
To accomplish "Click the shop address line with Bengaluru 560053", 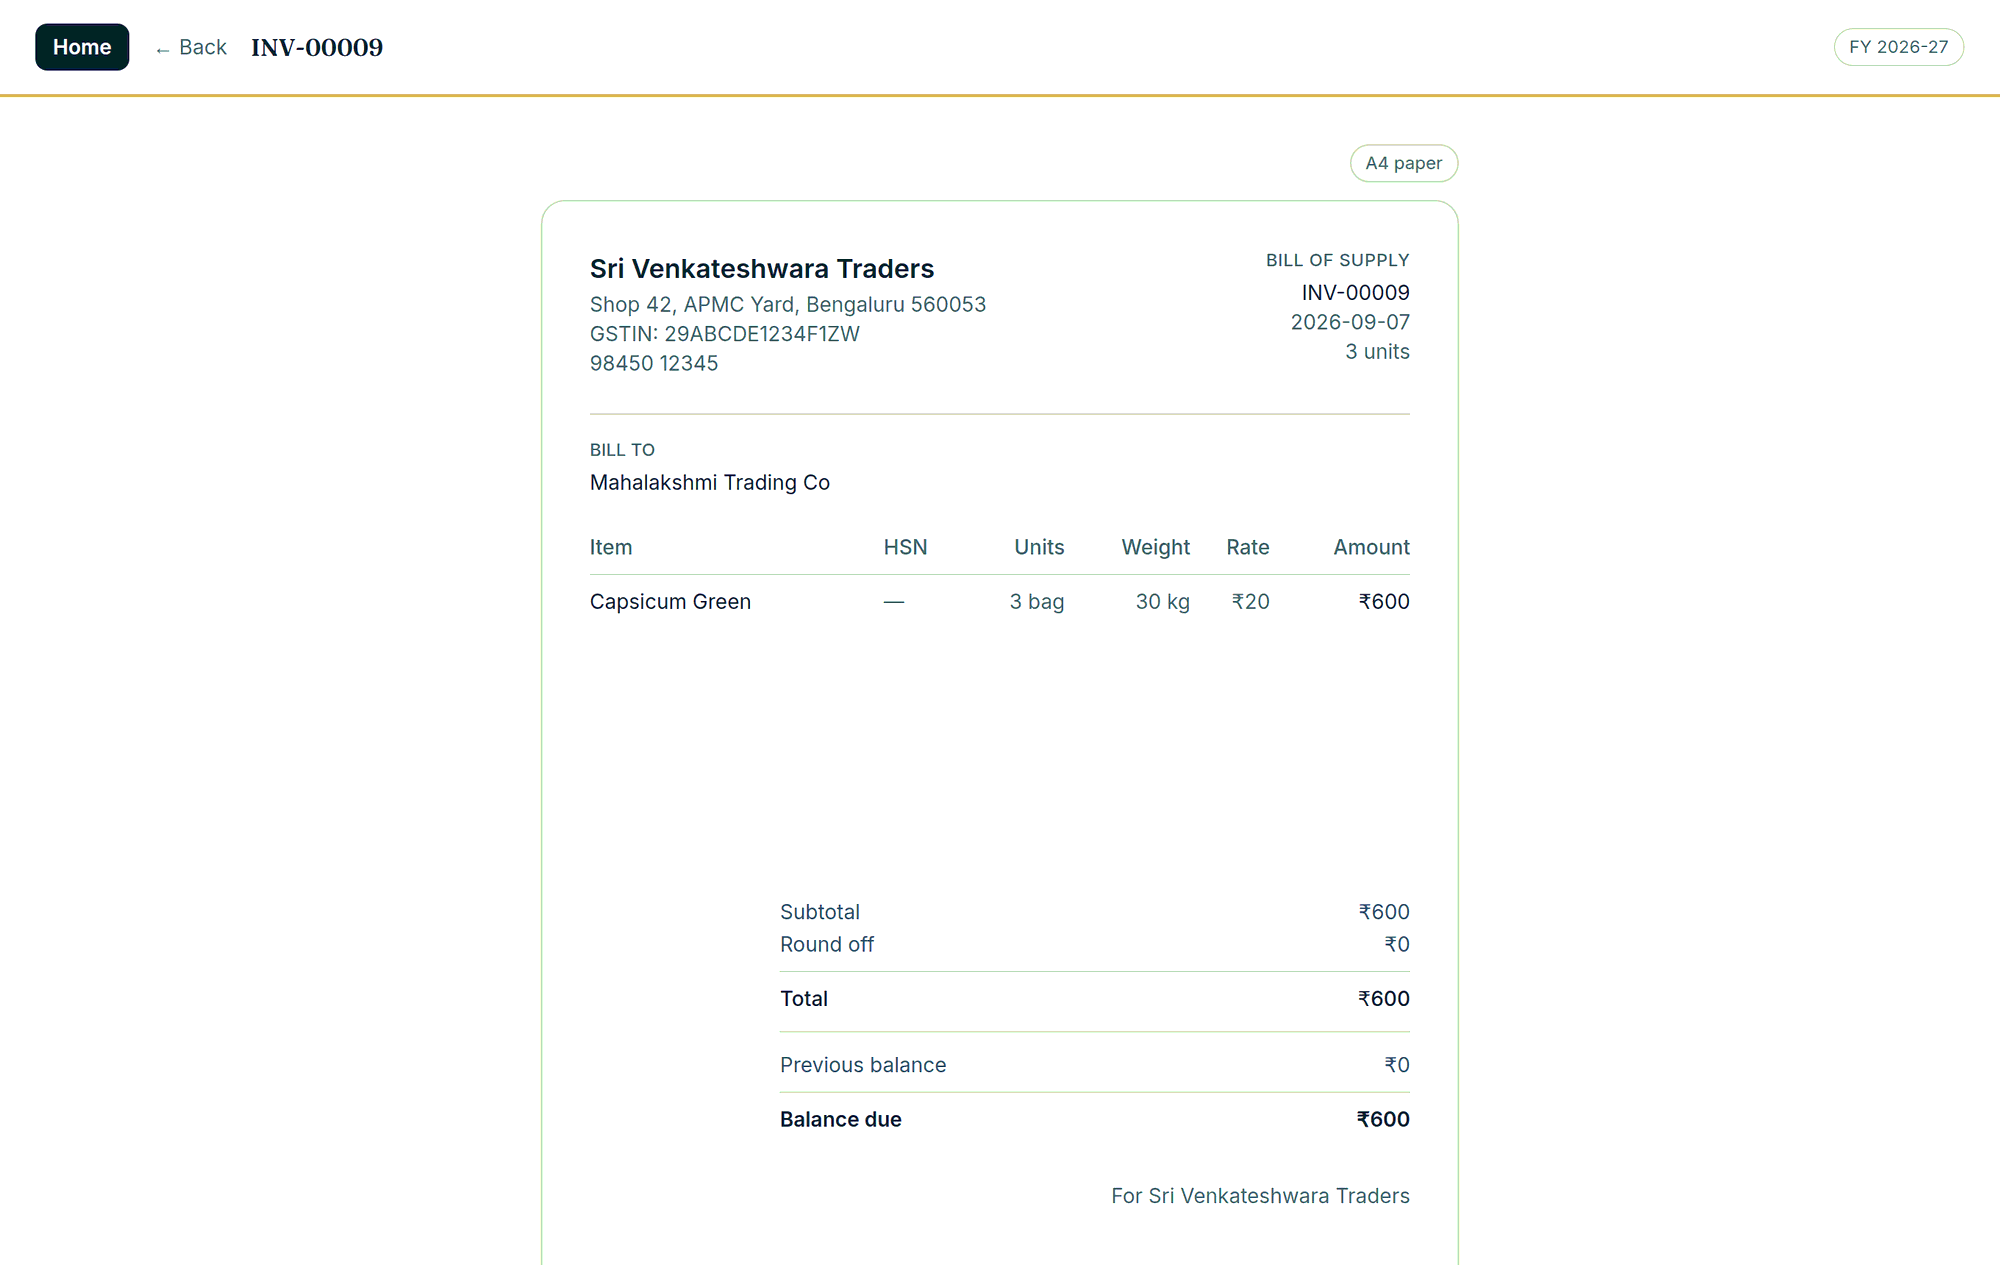I will tap(788, 304).
